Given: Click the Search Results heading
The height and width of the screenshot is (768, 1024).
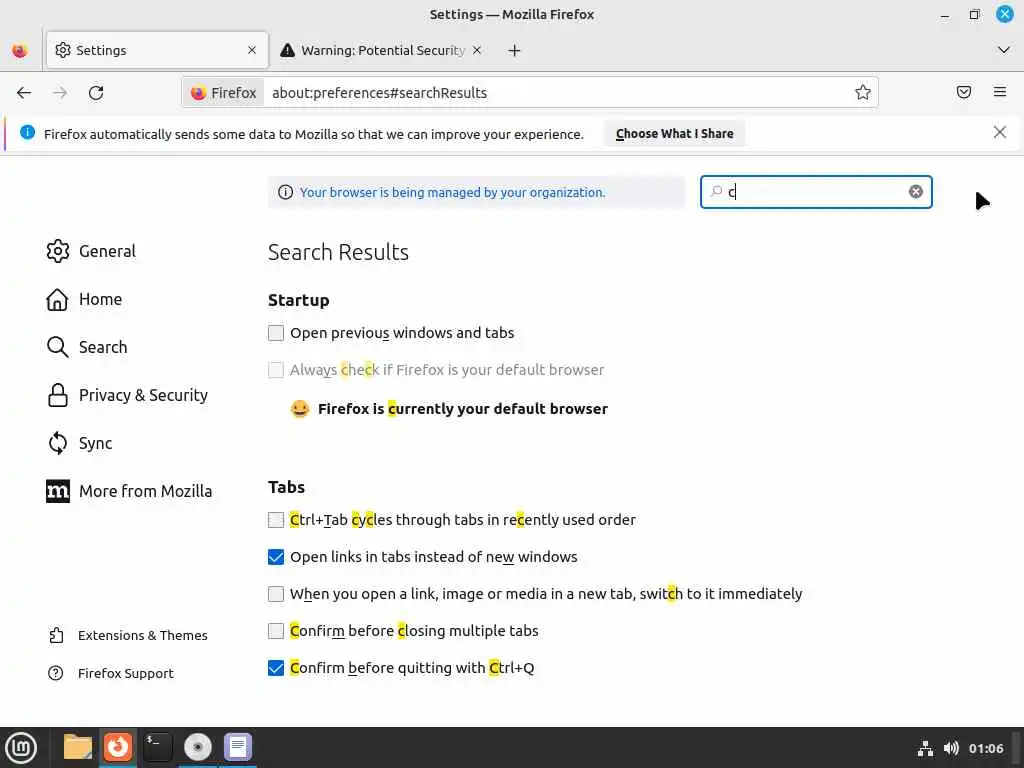Looking at the screenshot, I should [338, 252].
